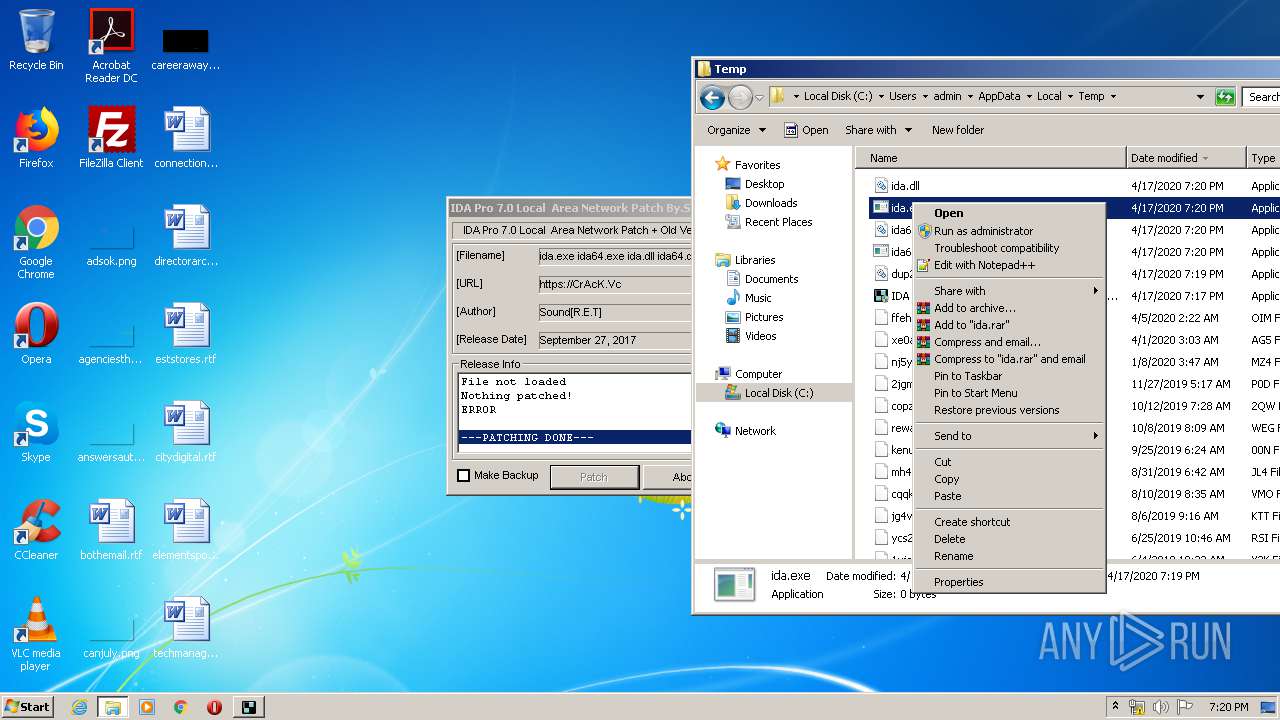Click Chrome icon in taskbar

tap(180, 707)
